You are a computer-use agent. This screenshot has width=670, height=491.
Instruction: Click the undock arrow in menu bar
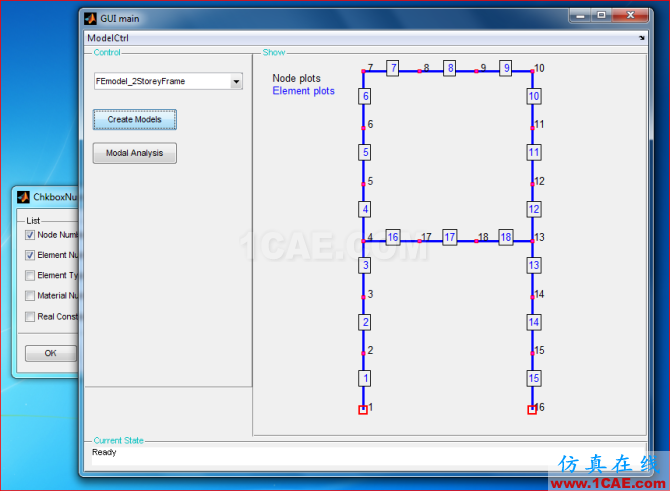pos(641,38)
